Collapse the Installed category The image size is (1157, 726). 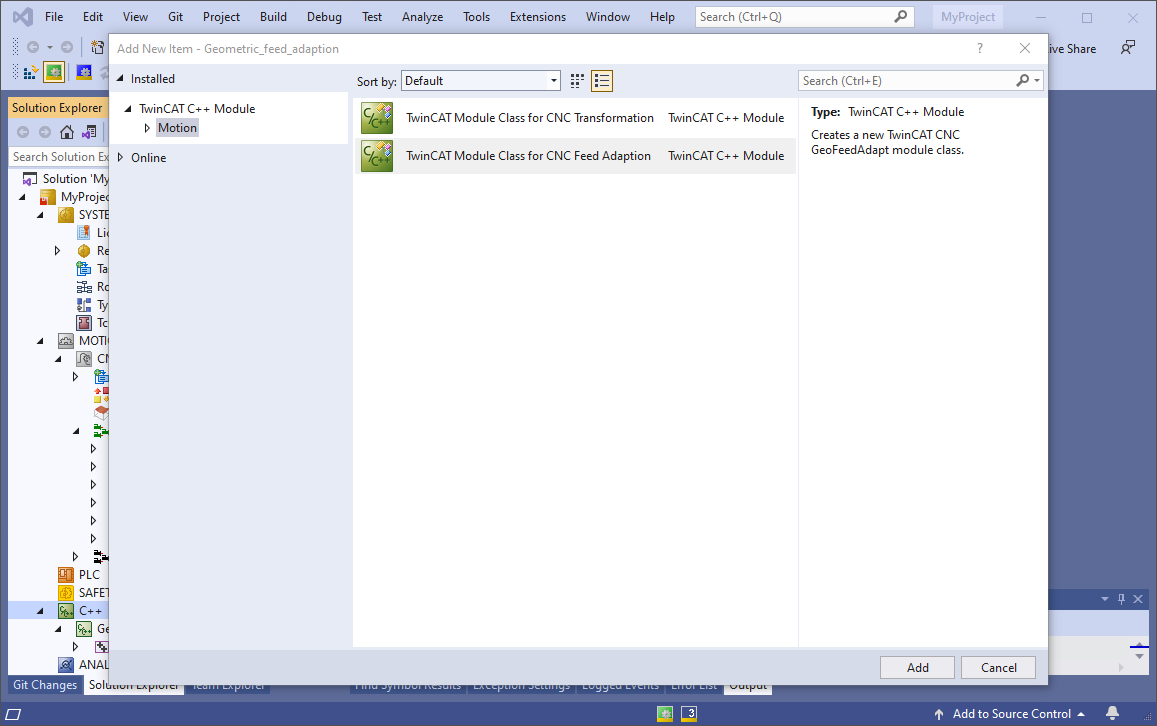121,79
